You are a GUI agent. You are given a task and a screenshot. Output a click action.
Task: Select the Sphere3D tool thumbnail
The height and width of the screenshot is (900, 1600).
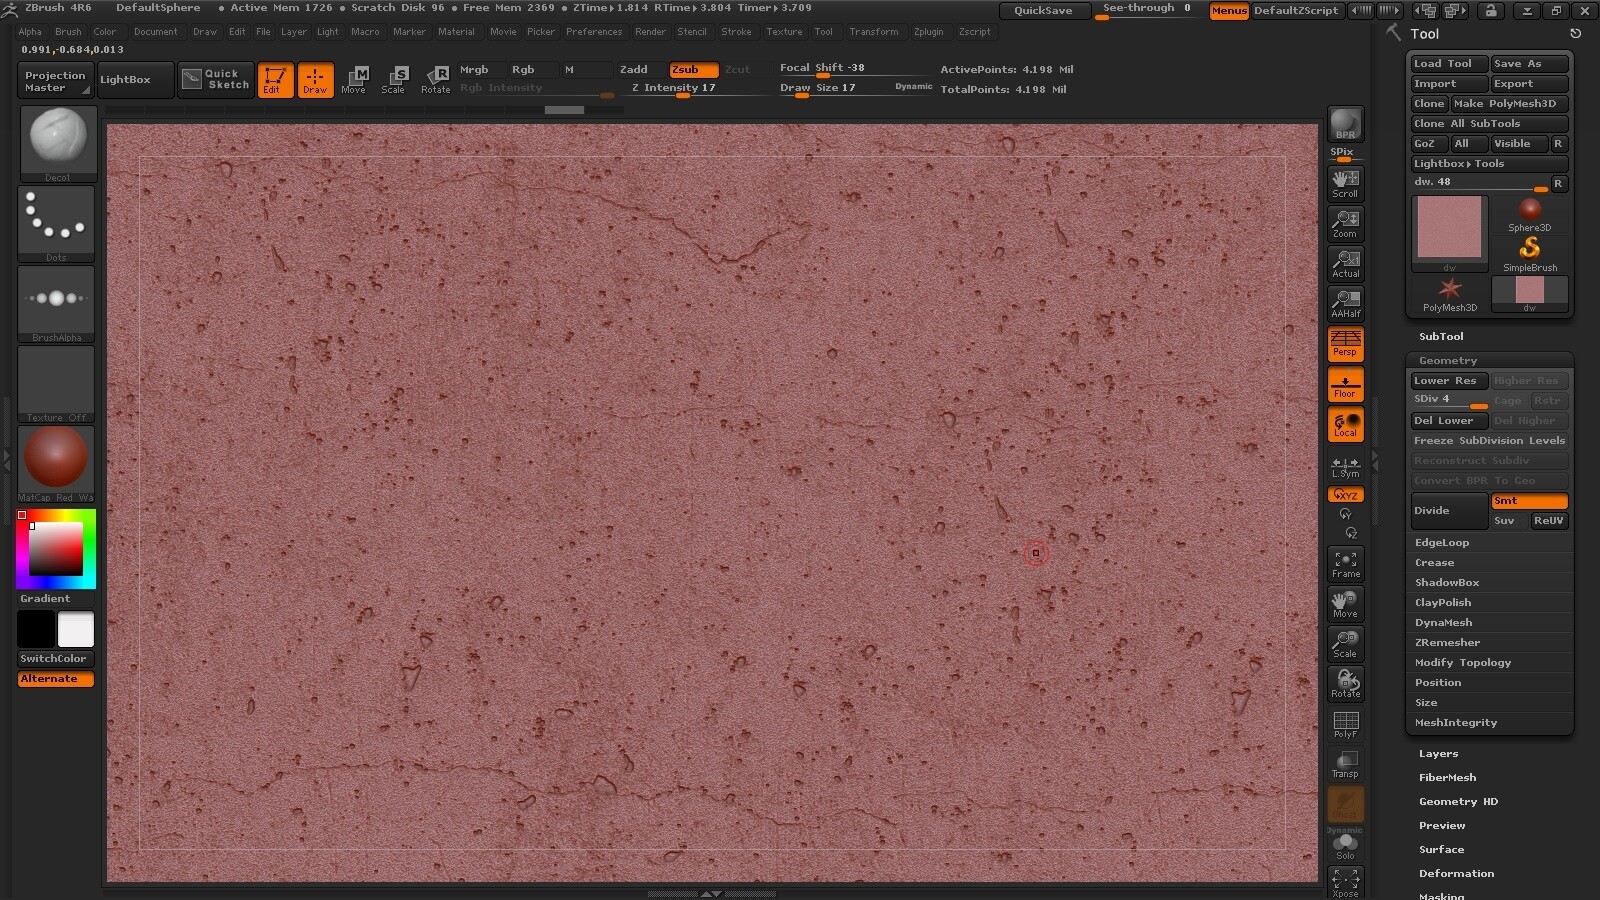[x=1529, y=214]
